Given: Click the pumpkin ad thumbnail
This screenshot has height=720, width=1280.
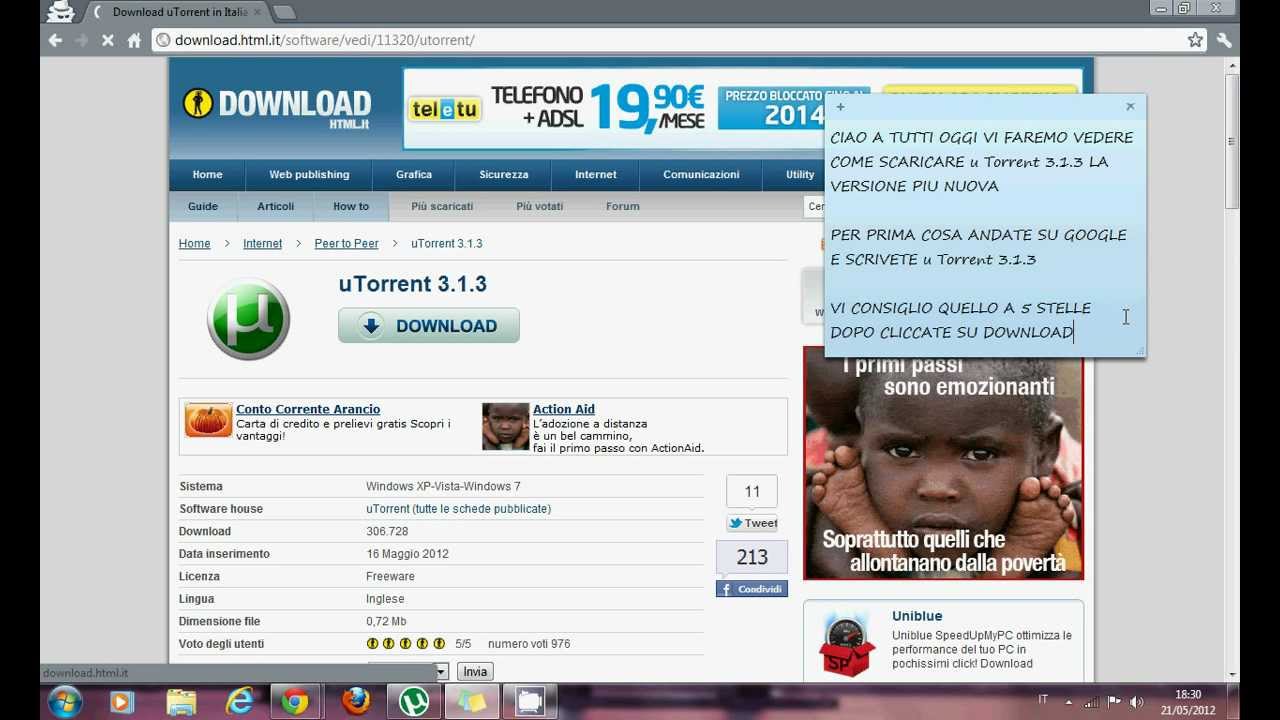Looking at the screenshot, I should coord(208,420).
